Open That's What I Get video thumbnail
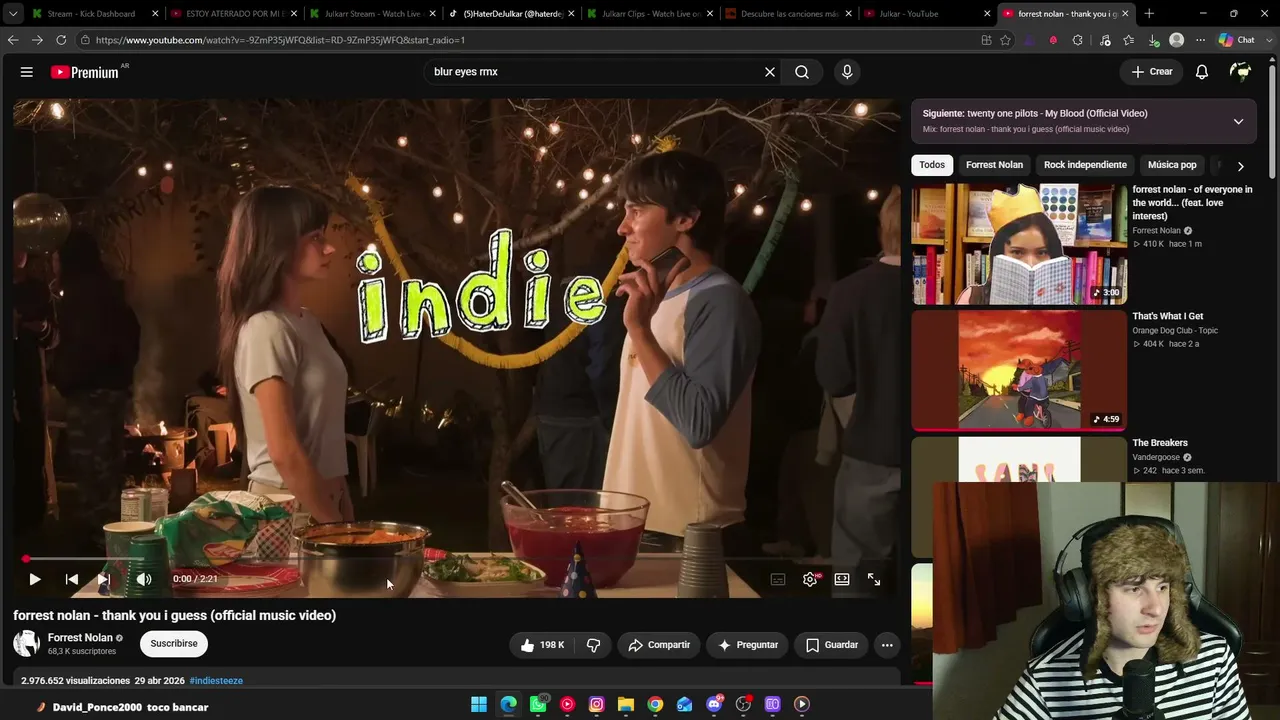Screen dimensions: 1280x720 1019,370
